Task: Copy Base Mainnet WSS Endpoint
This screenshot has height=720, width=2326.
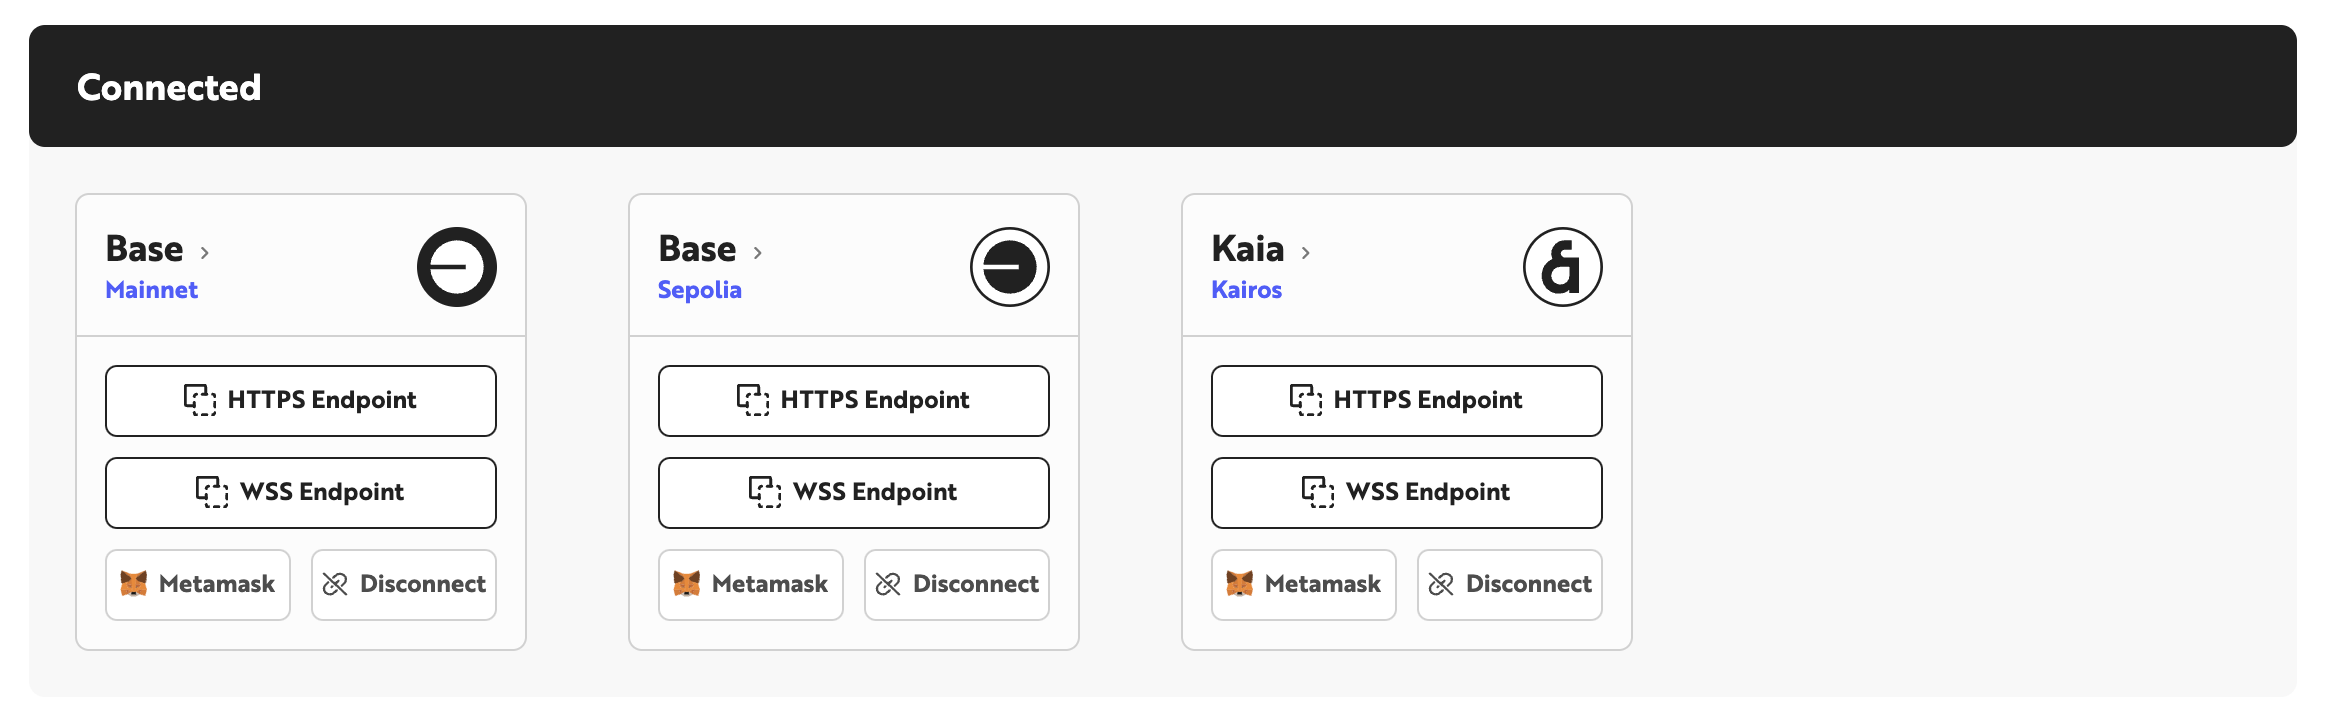Action: coord(301,493)
